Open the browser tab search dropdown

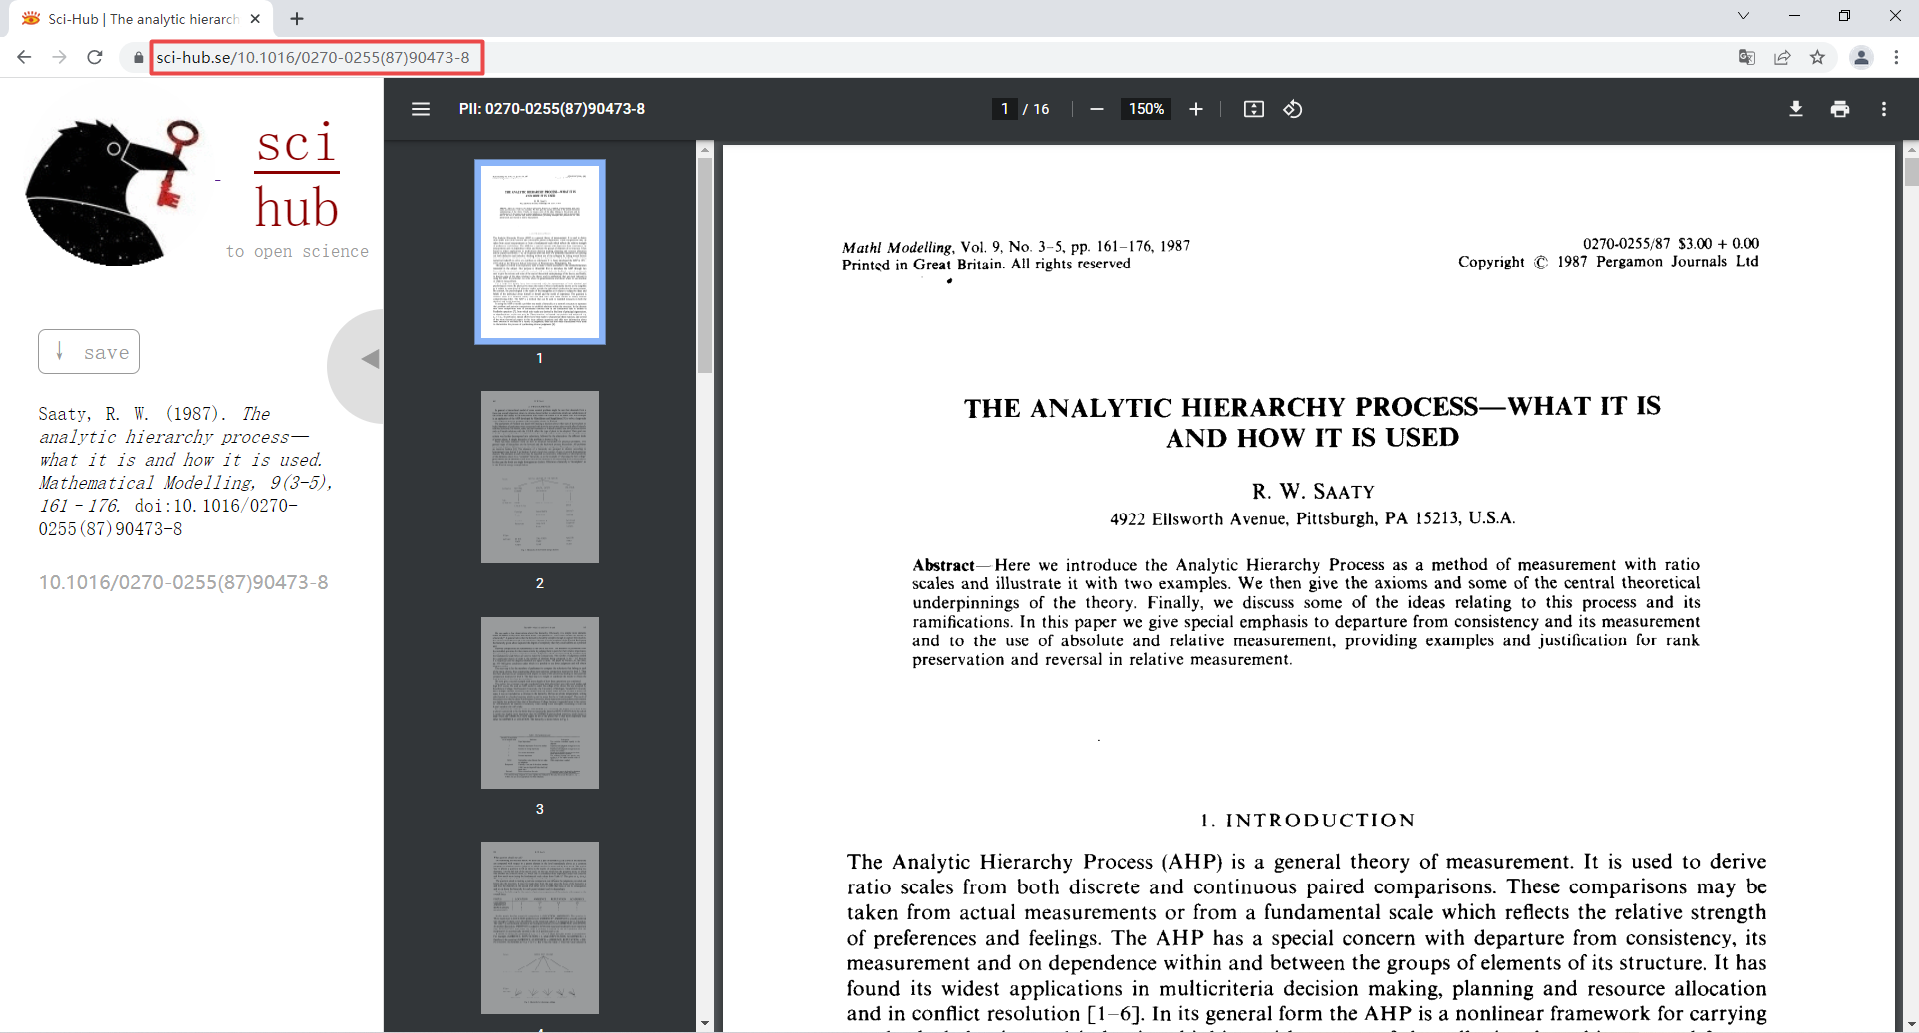point(1743,15)
